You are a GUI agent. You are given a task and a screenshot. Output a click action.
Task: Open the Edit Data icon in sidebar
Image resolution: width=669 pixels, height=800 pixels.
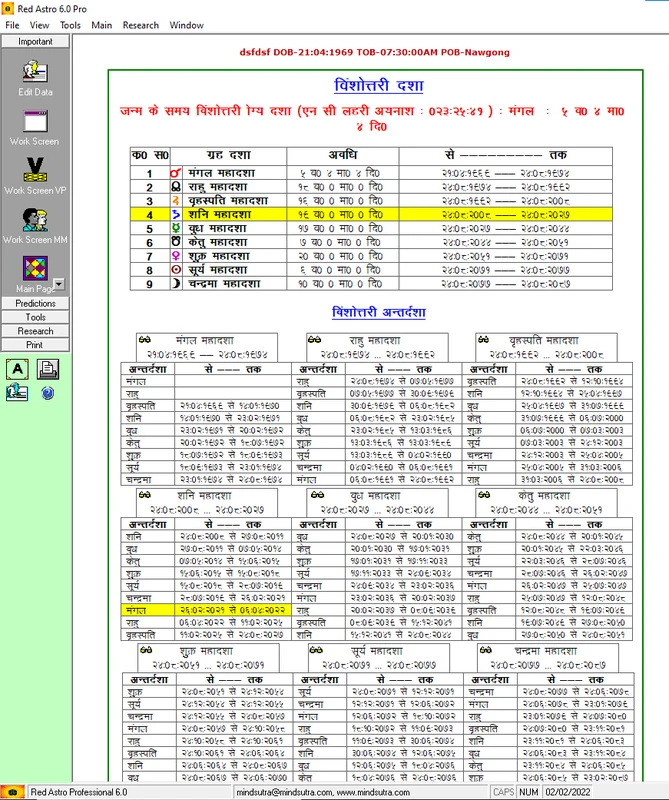[x=35, y=71]
